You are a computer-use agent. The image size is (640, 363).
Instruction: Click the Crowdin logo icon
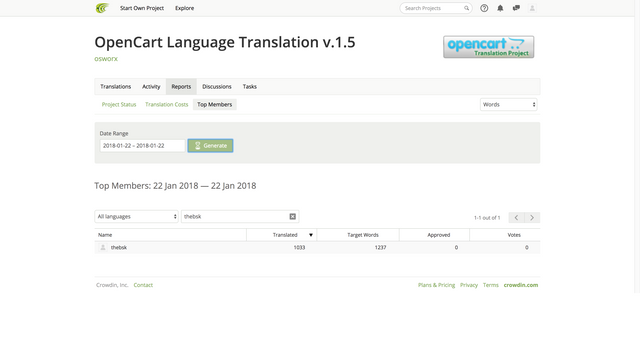[x=102, y=8]
